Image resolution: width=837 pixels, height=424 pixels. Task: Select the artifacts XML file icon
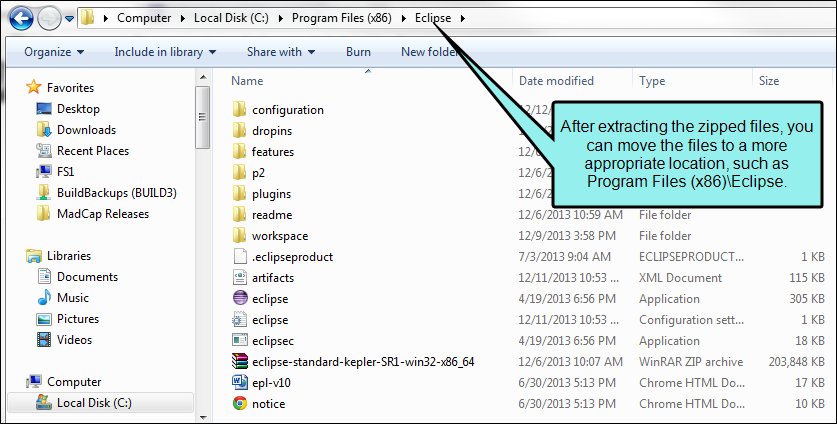240,277
